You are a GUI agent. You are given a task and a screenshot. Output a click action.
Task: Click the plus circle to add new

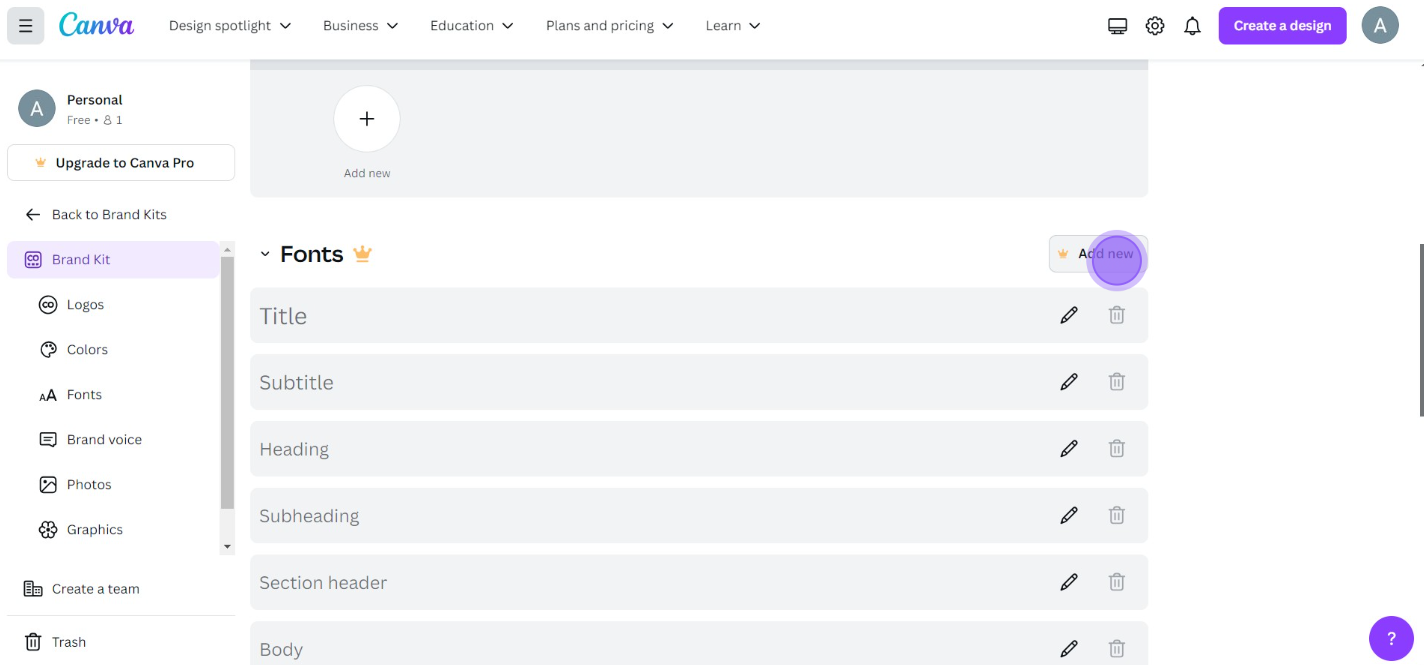(x=367, y=119)
